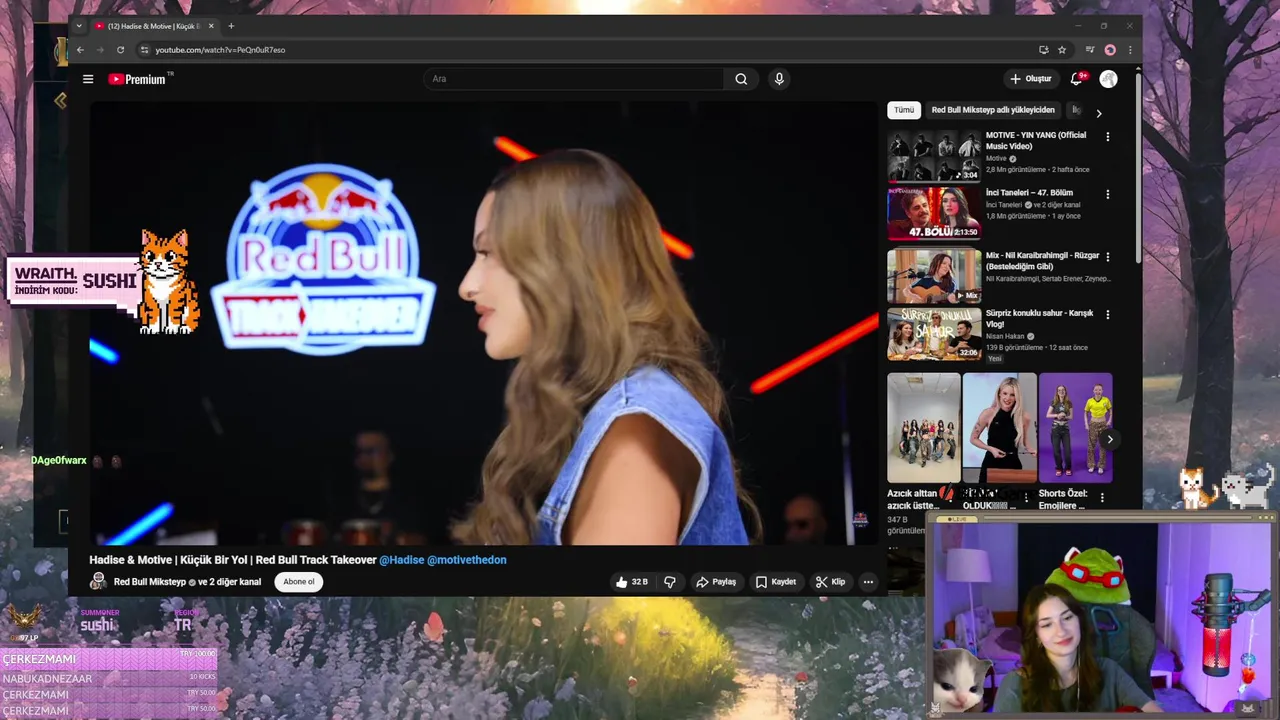1280x720 pixels.
Task: Open Sürpriz konuklu sahur - Karışık Vlog title
Action: [x=1039, y=319]
